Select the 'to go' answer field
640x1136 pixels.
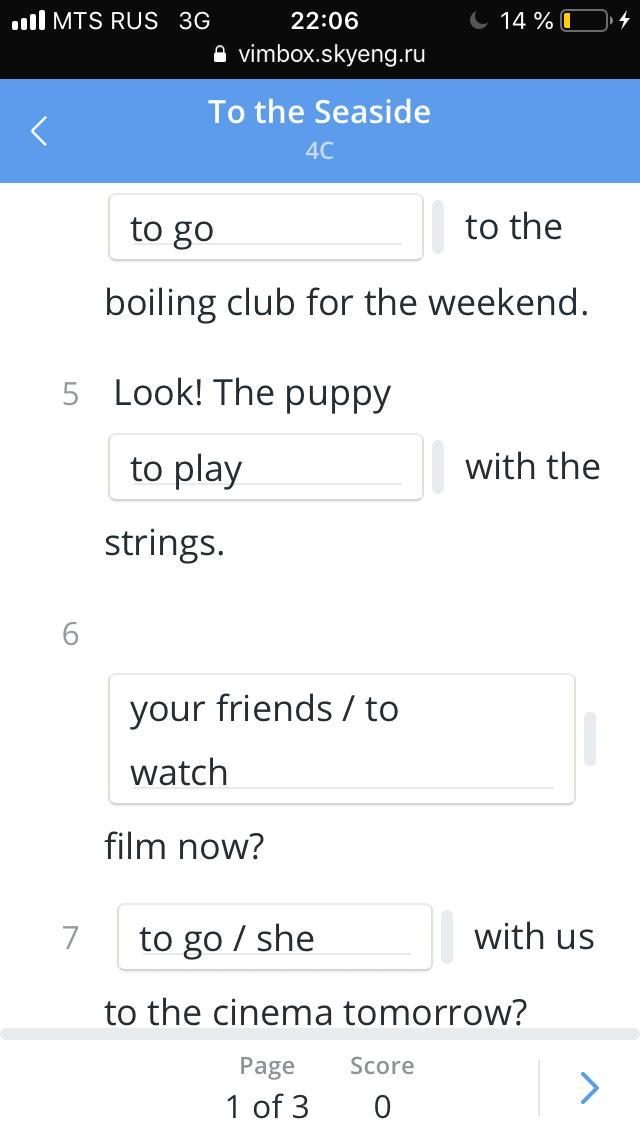266,227
